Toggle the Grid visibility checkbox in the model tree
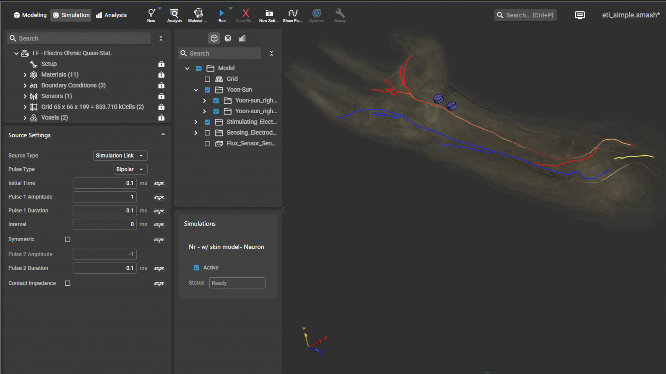Screen dimensions: 666x374 click(x=207, y=79)
